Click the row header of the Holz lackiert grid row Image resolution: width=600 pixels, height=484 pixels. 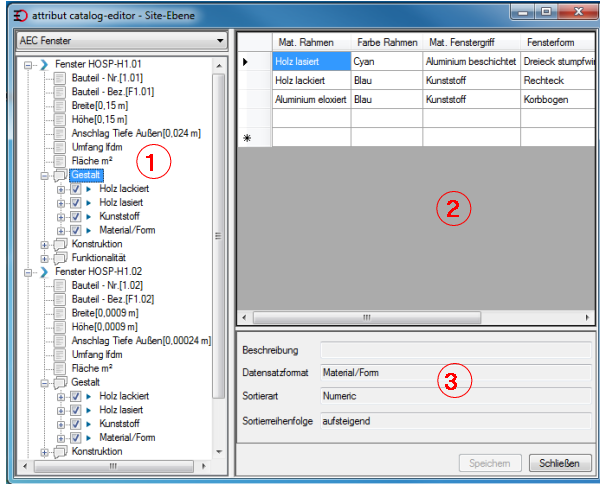[x=254, y=80]
